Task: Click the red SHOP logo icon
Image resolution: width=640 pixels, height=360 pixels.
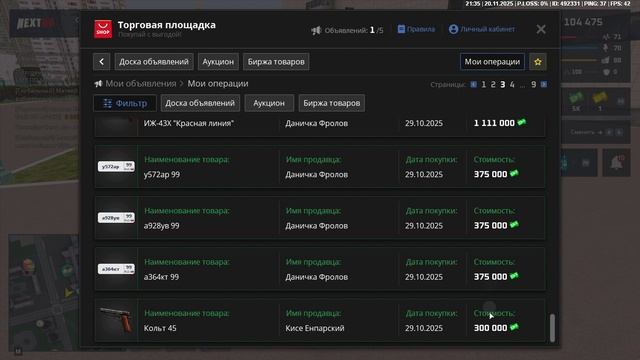Action: 103,29
